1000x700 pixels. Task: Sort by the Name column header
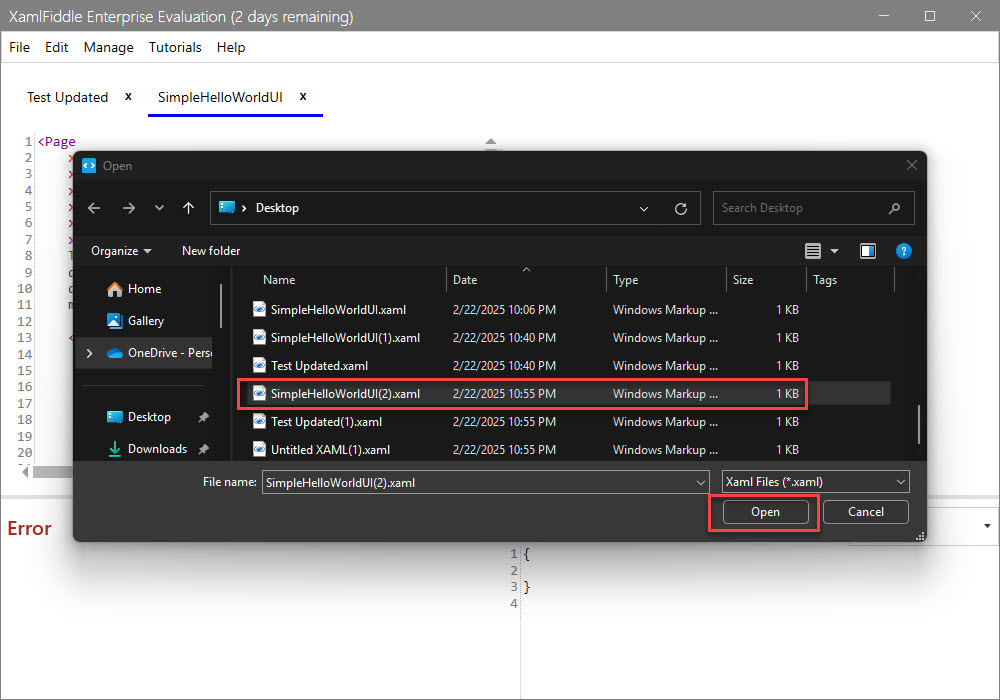tap(279, 280)
